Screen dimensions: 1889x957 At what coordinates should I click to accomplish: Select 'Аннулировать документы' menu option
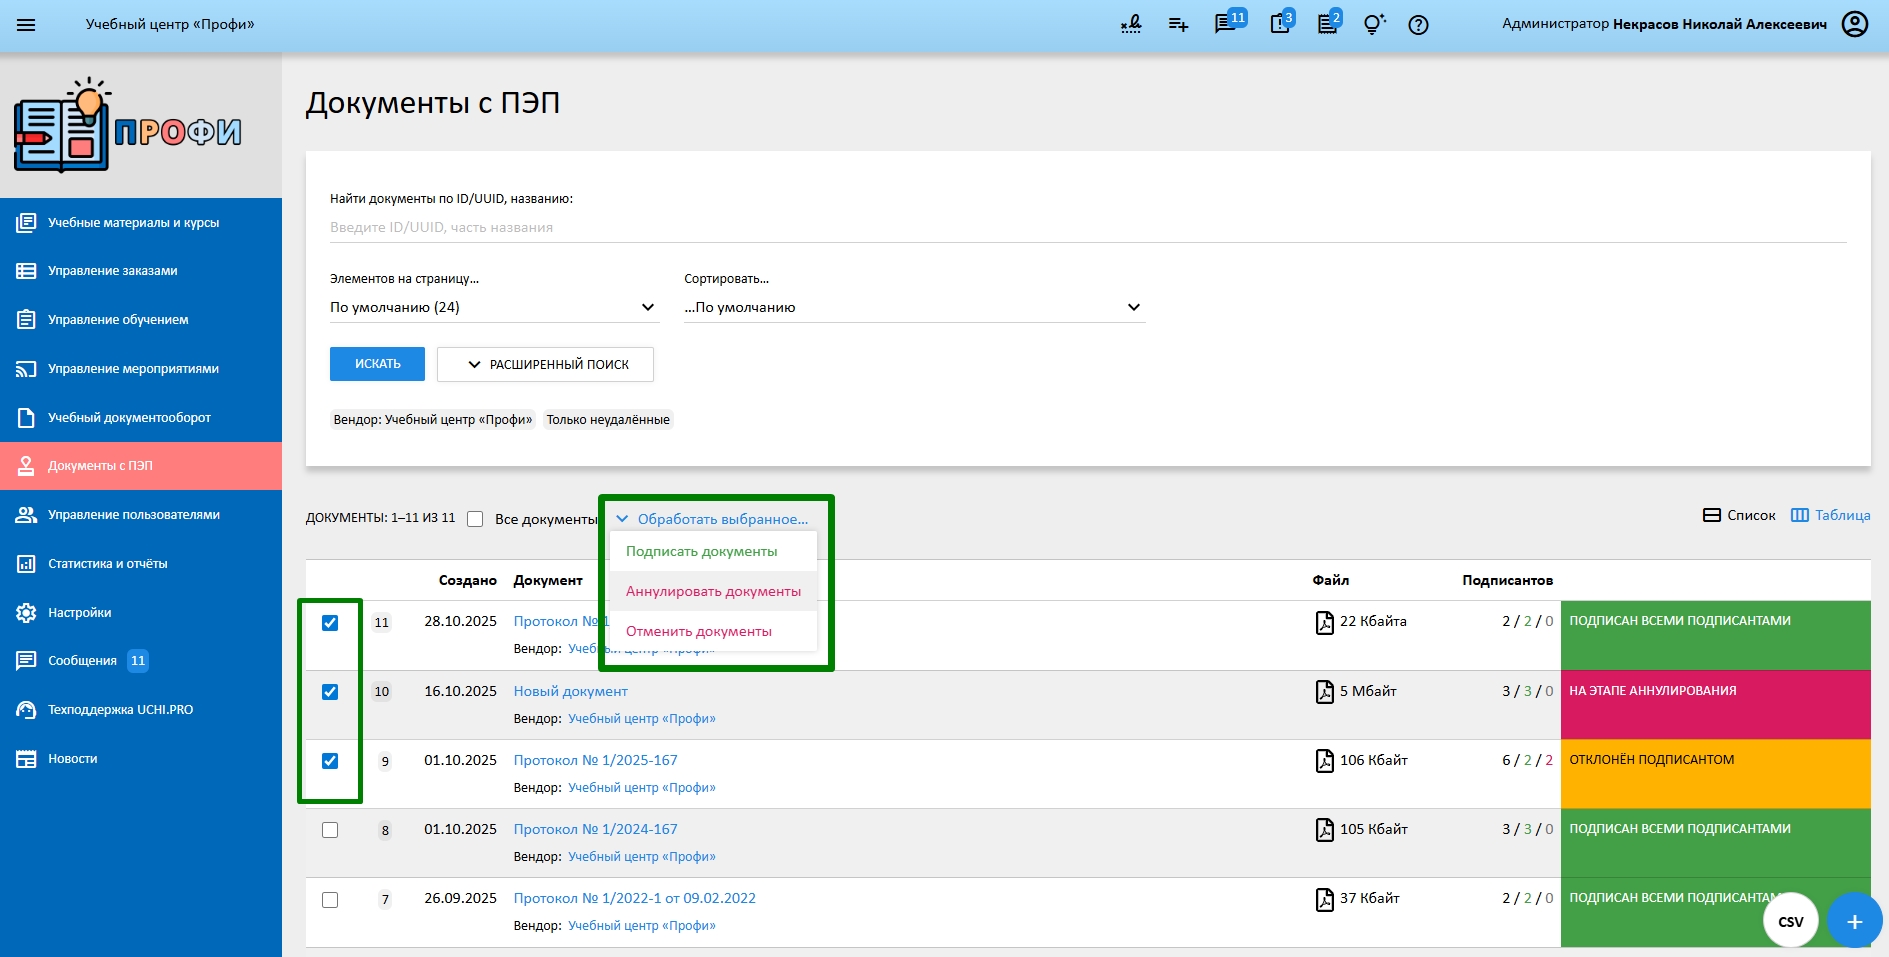pos(713,591)
